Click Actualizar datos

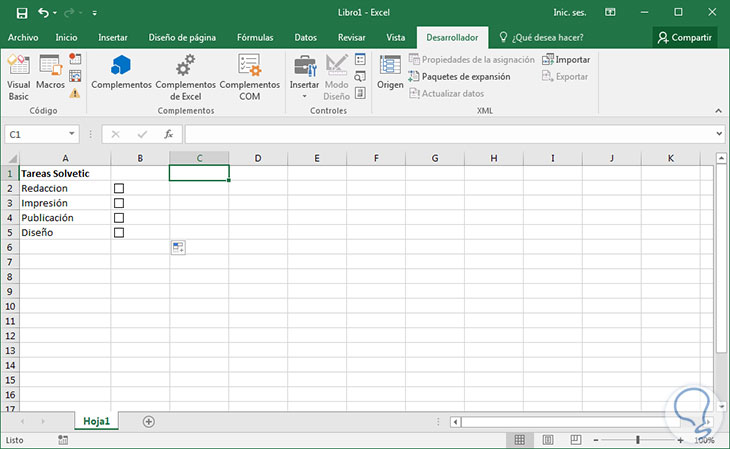point(446,93)
